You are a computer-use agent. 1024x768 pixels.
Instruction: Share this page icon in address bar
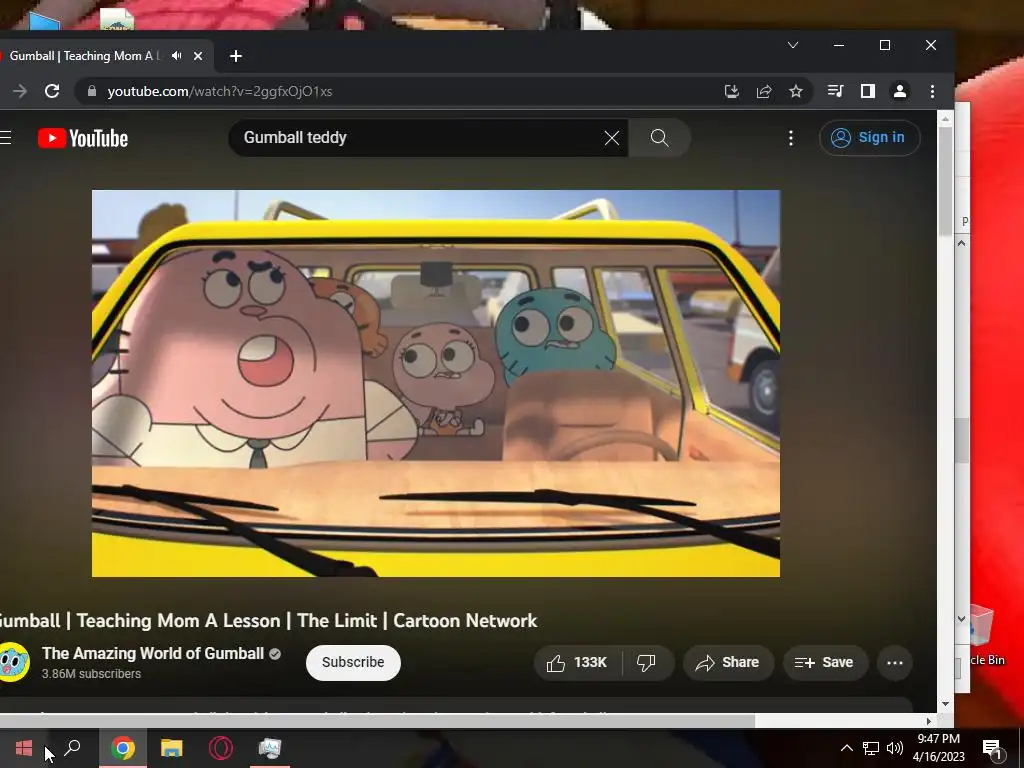763,91
